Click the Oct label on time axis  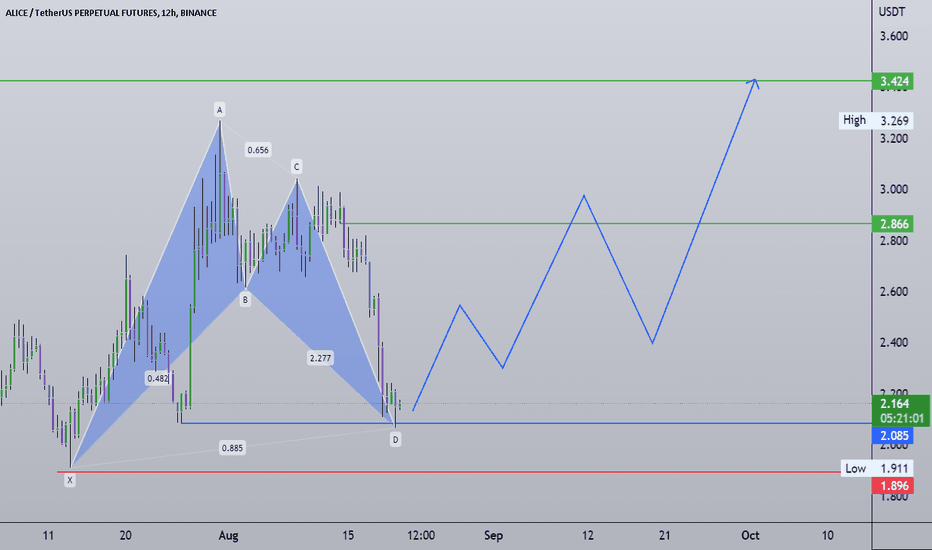coord(750,535)
